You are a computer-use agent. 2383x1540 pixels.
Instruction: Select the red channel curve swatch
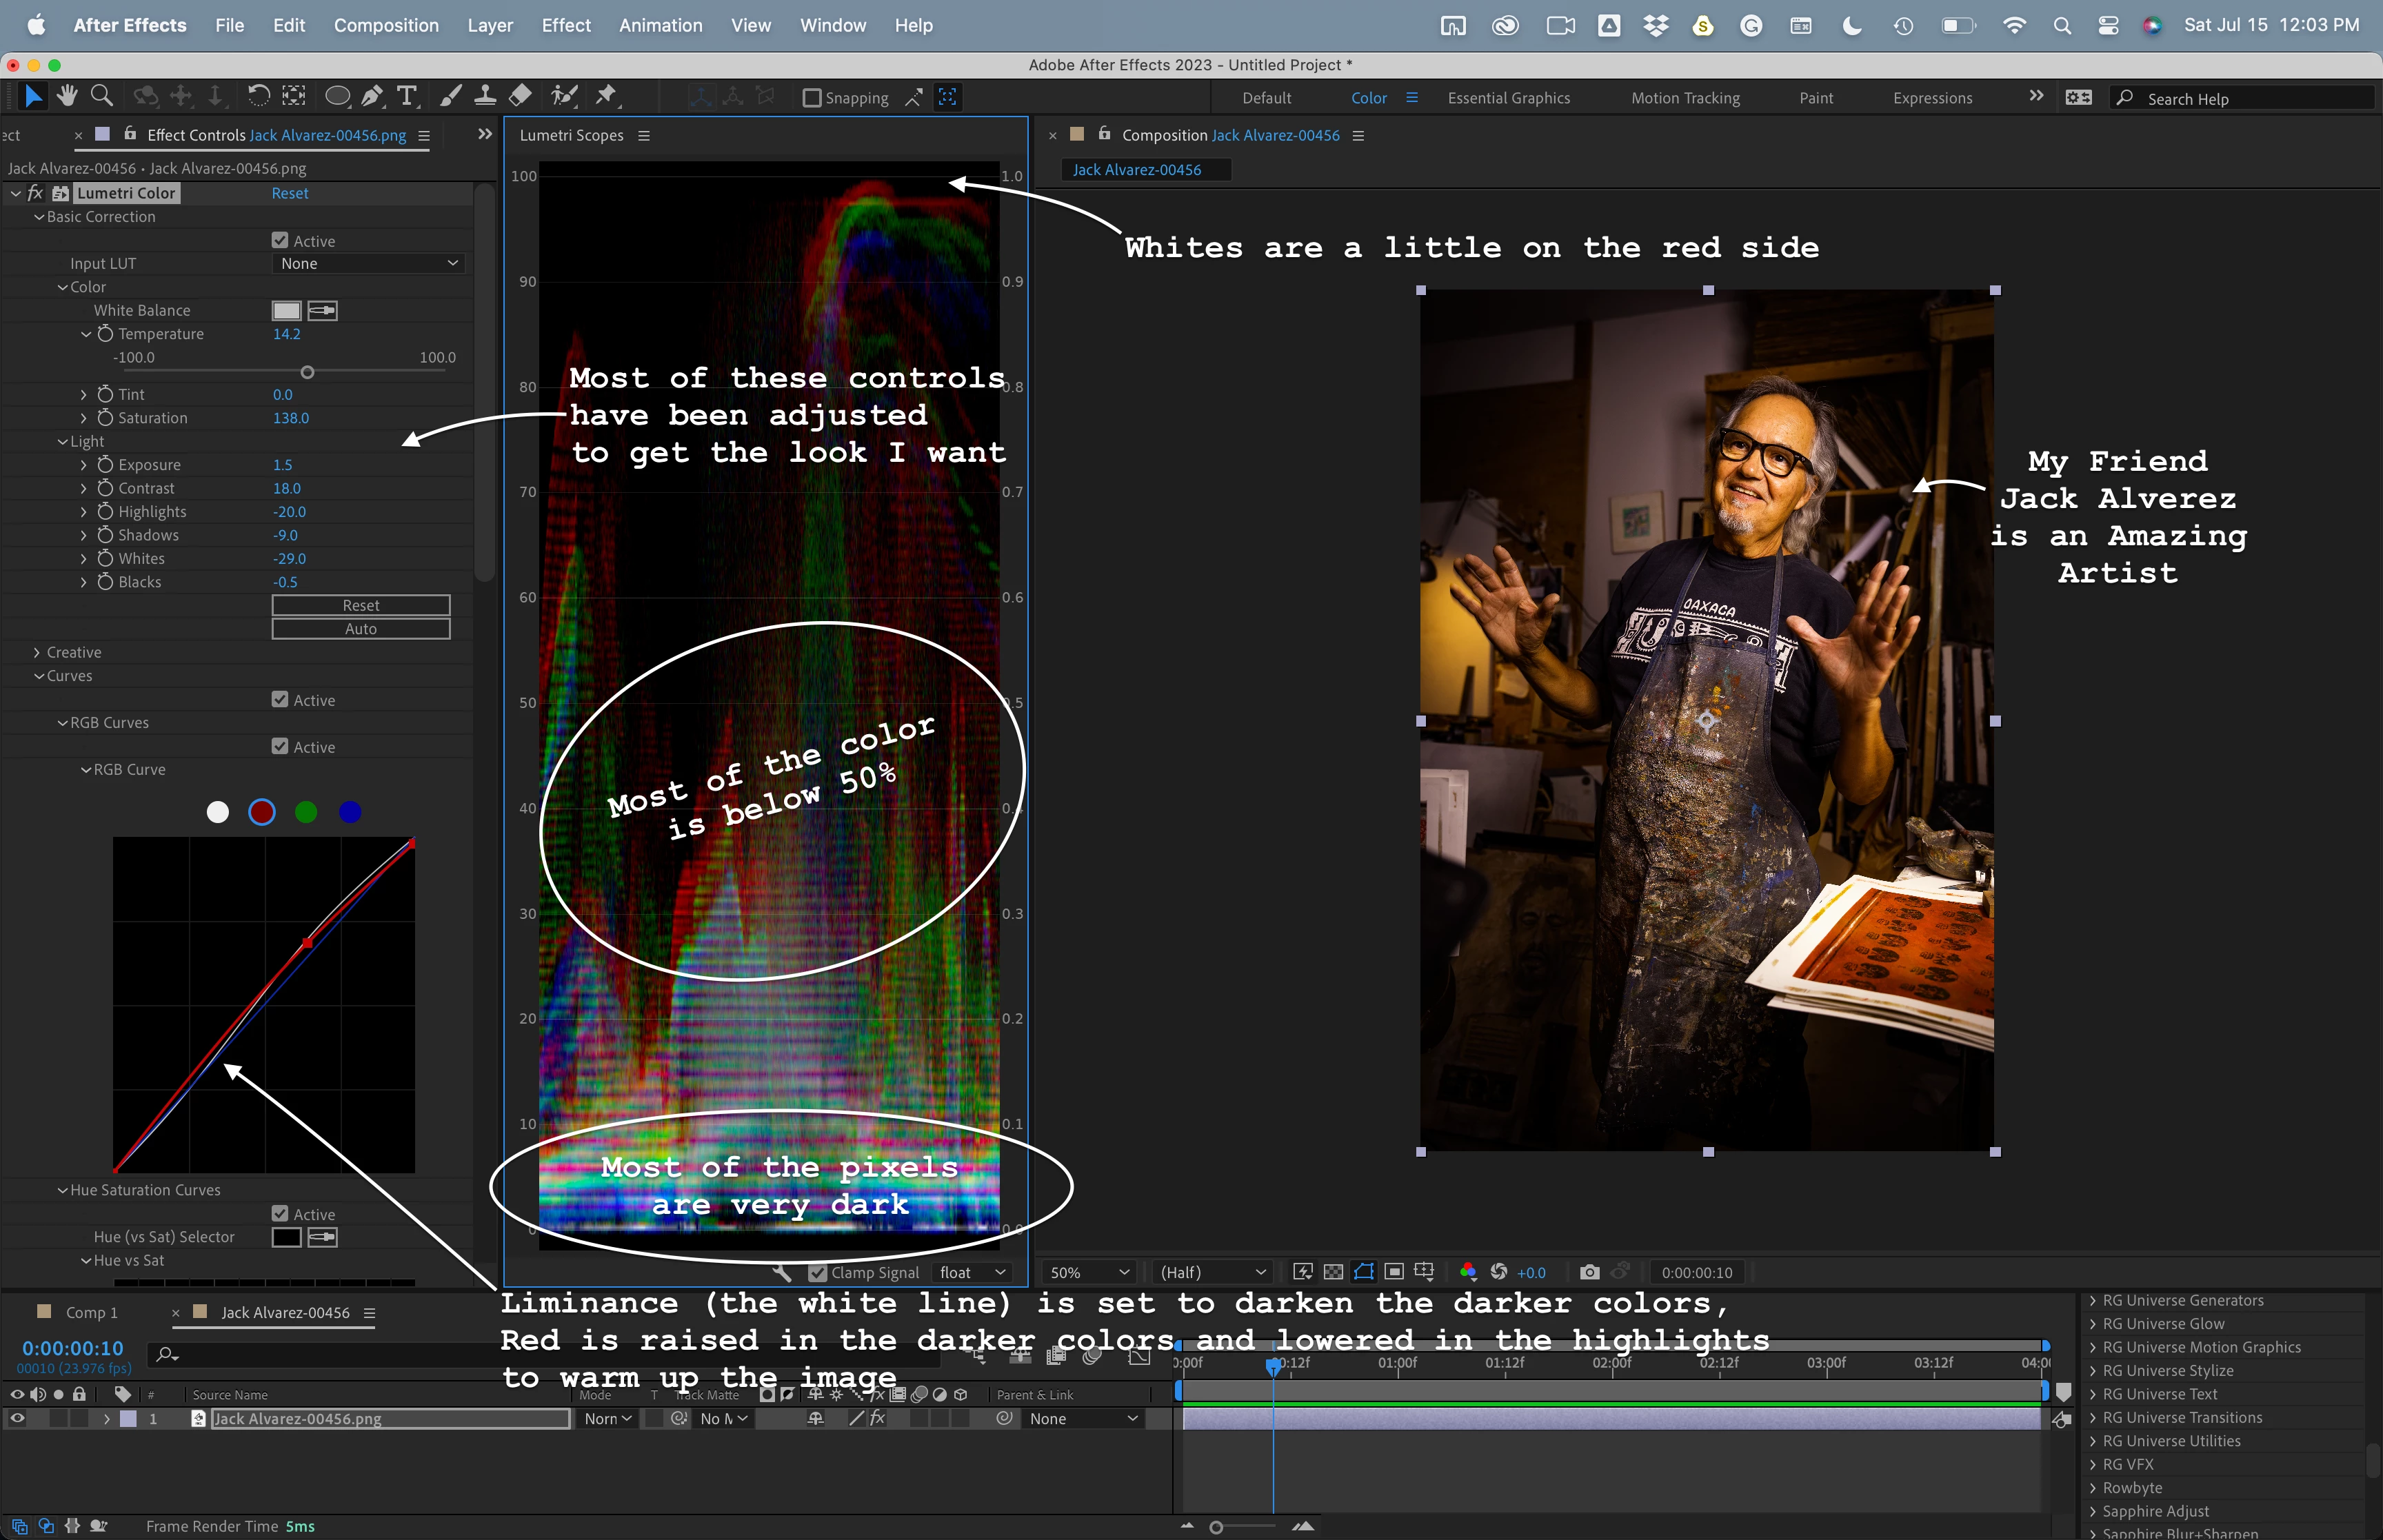pos(262,812)
